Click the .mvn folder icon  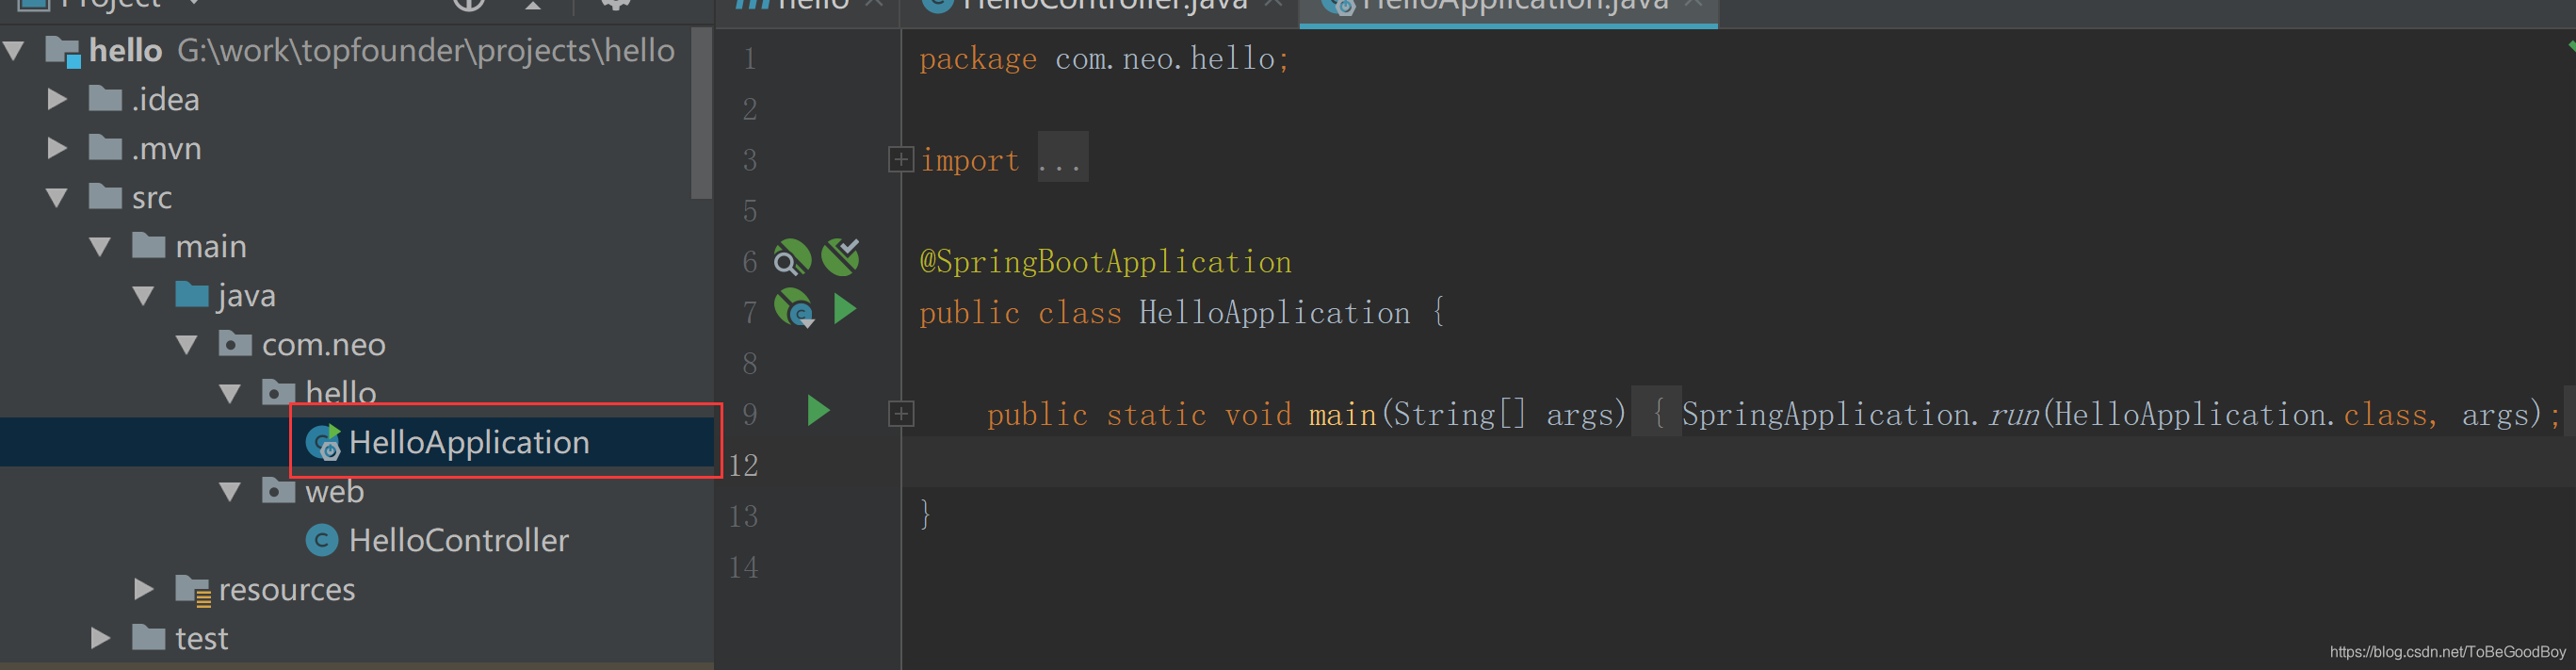pos(105,148)
